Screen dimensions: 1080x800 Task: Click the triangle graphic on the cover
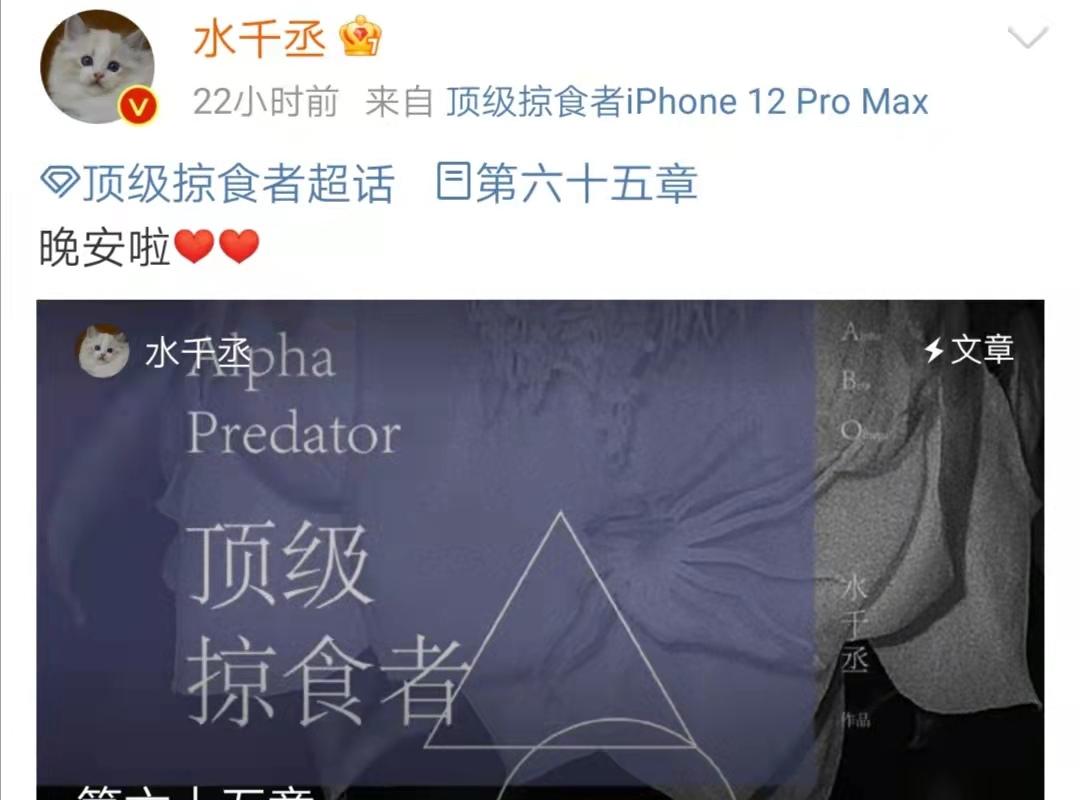tap(561, 630)
